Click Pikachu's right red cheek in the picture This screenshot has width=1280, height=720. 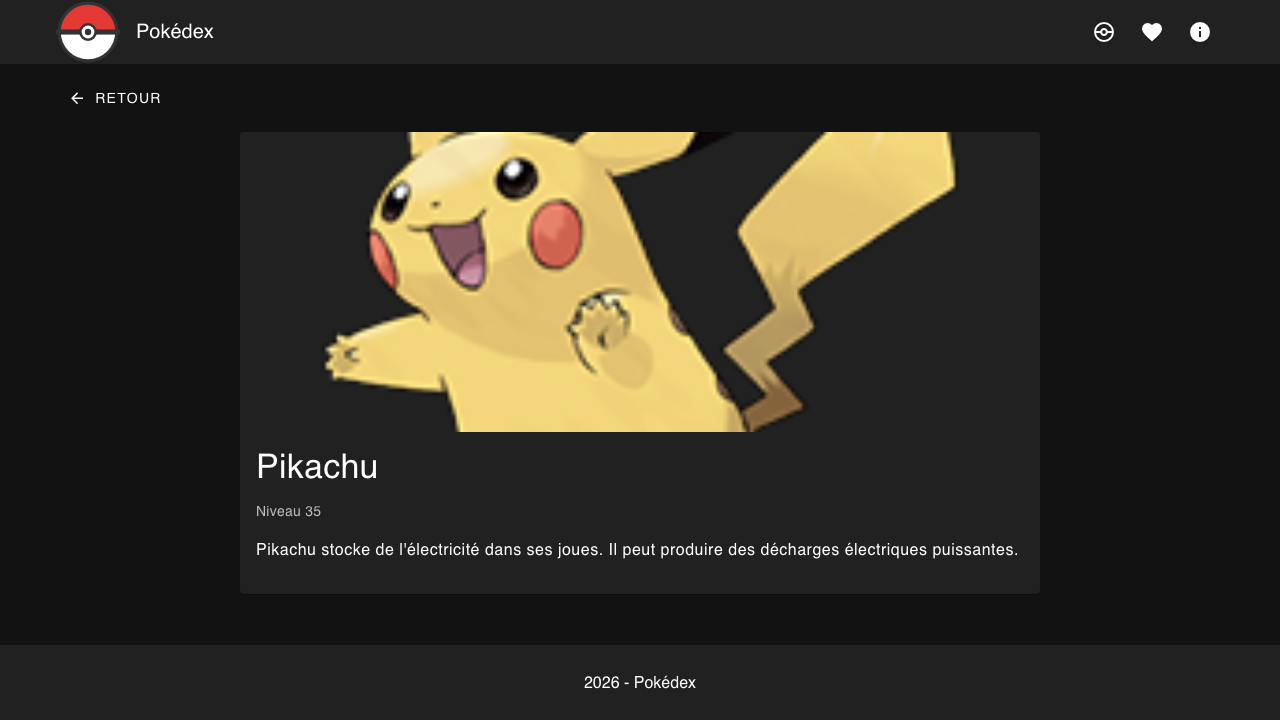click(x=555, y=228)
